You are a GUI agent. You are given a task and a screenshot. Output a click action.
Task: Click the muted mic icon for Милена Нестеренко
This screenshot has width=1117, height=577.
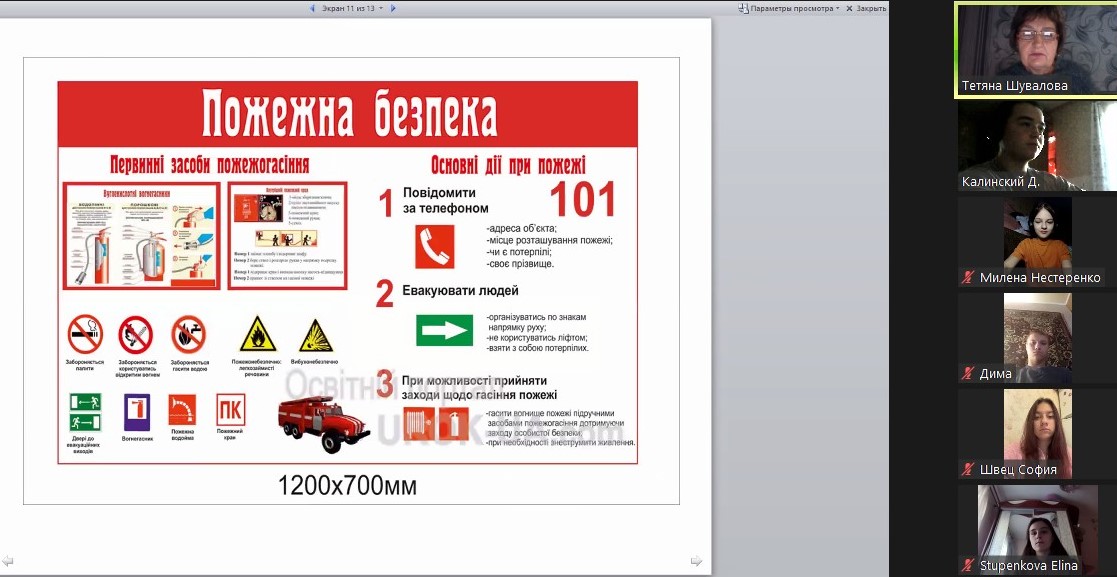(968, 278)
